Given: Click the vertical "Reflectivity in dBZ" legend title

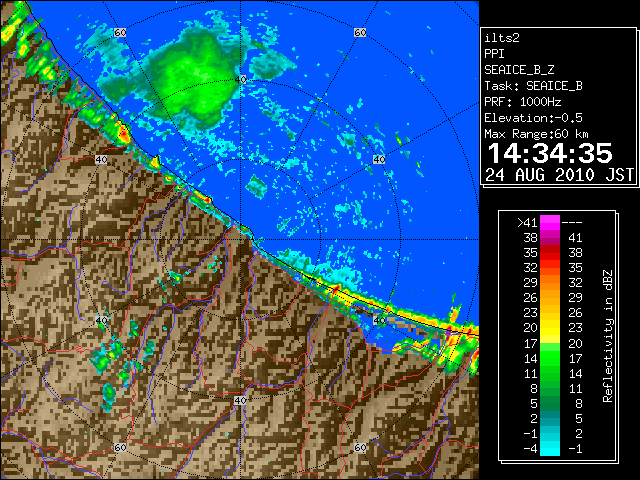Looking at the screenshot, I should click(608, 336).
